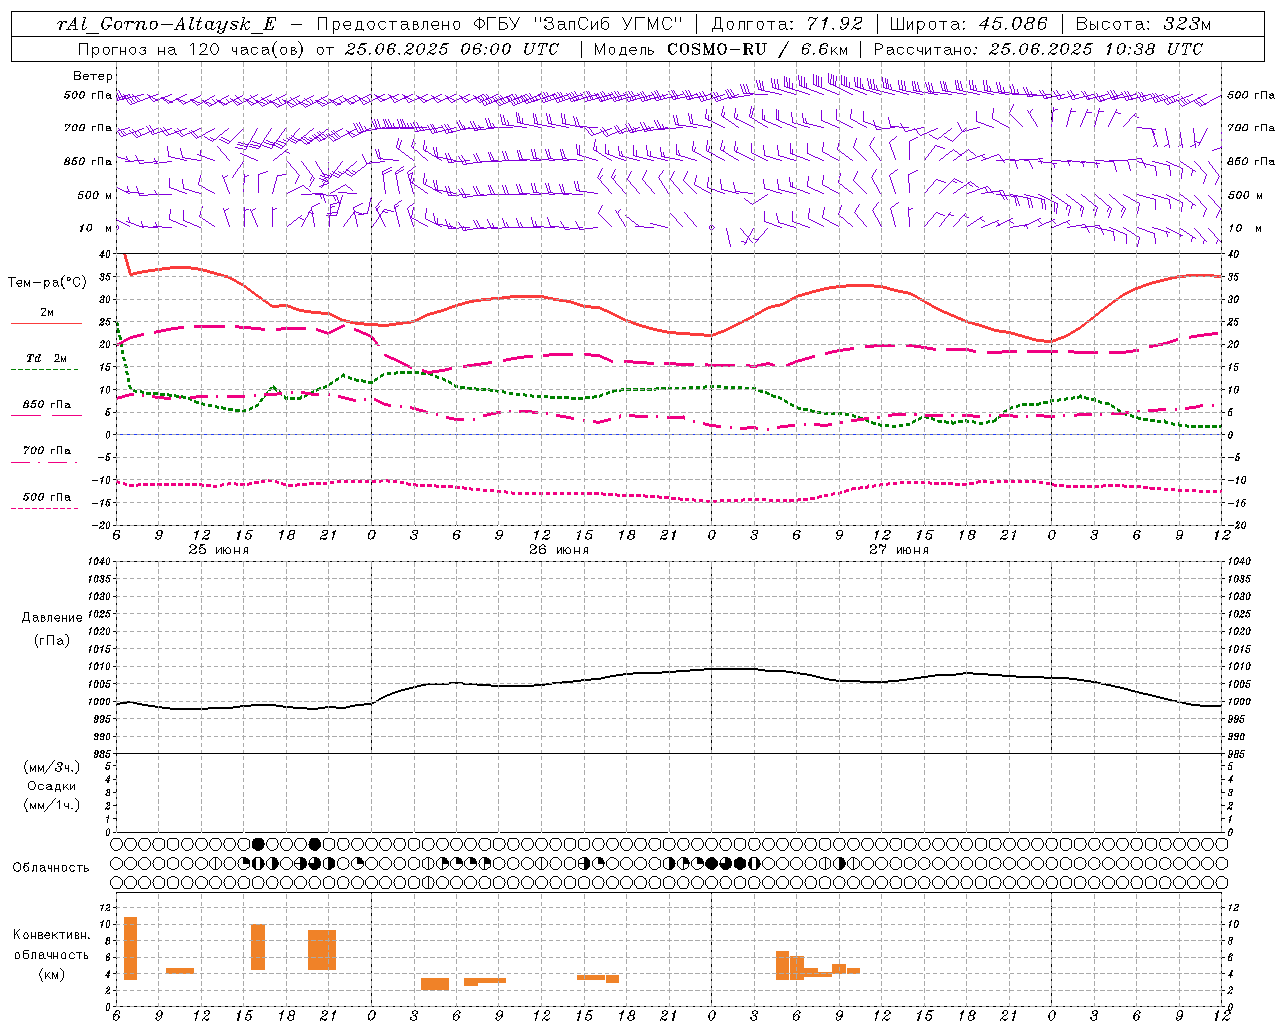This screenshot has width=1280, height=1024.
Task: Click the Широта: 45.086 value
Action: [x=968, y=24]
